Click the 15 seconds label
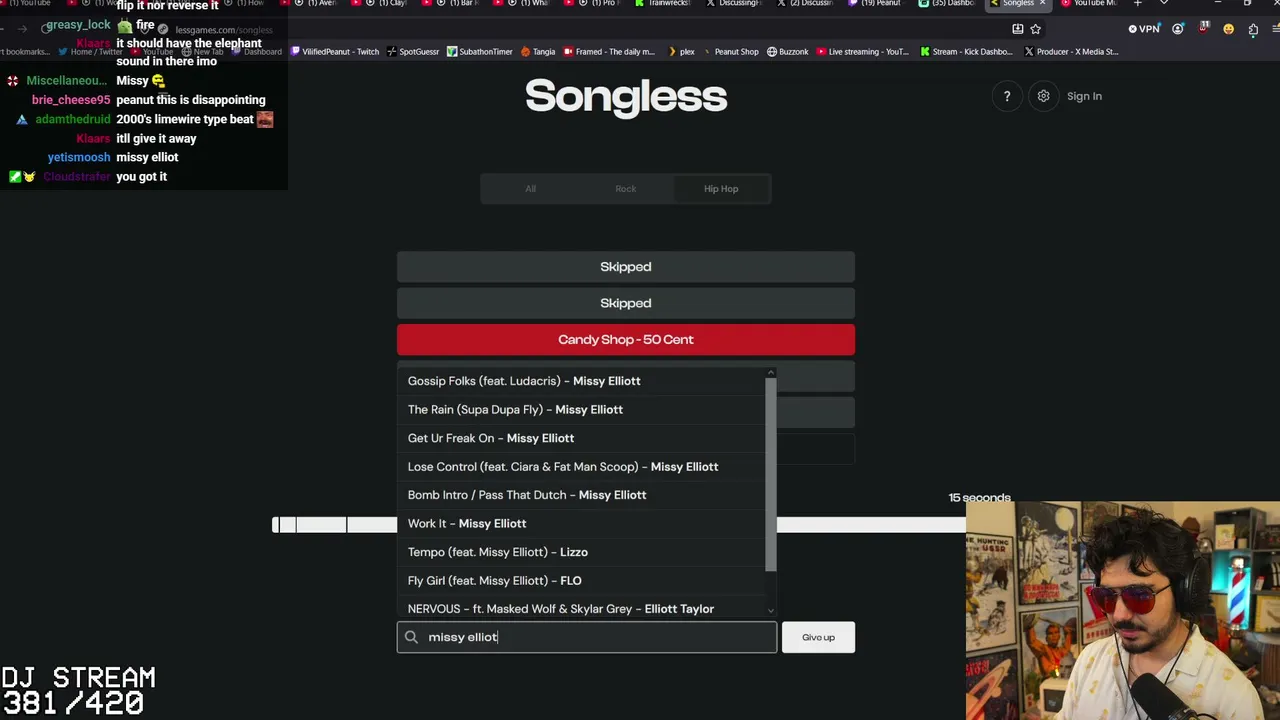The image size is (1280, 720). (979, 498)
